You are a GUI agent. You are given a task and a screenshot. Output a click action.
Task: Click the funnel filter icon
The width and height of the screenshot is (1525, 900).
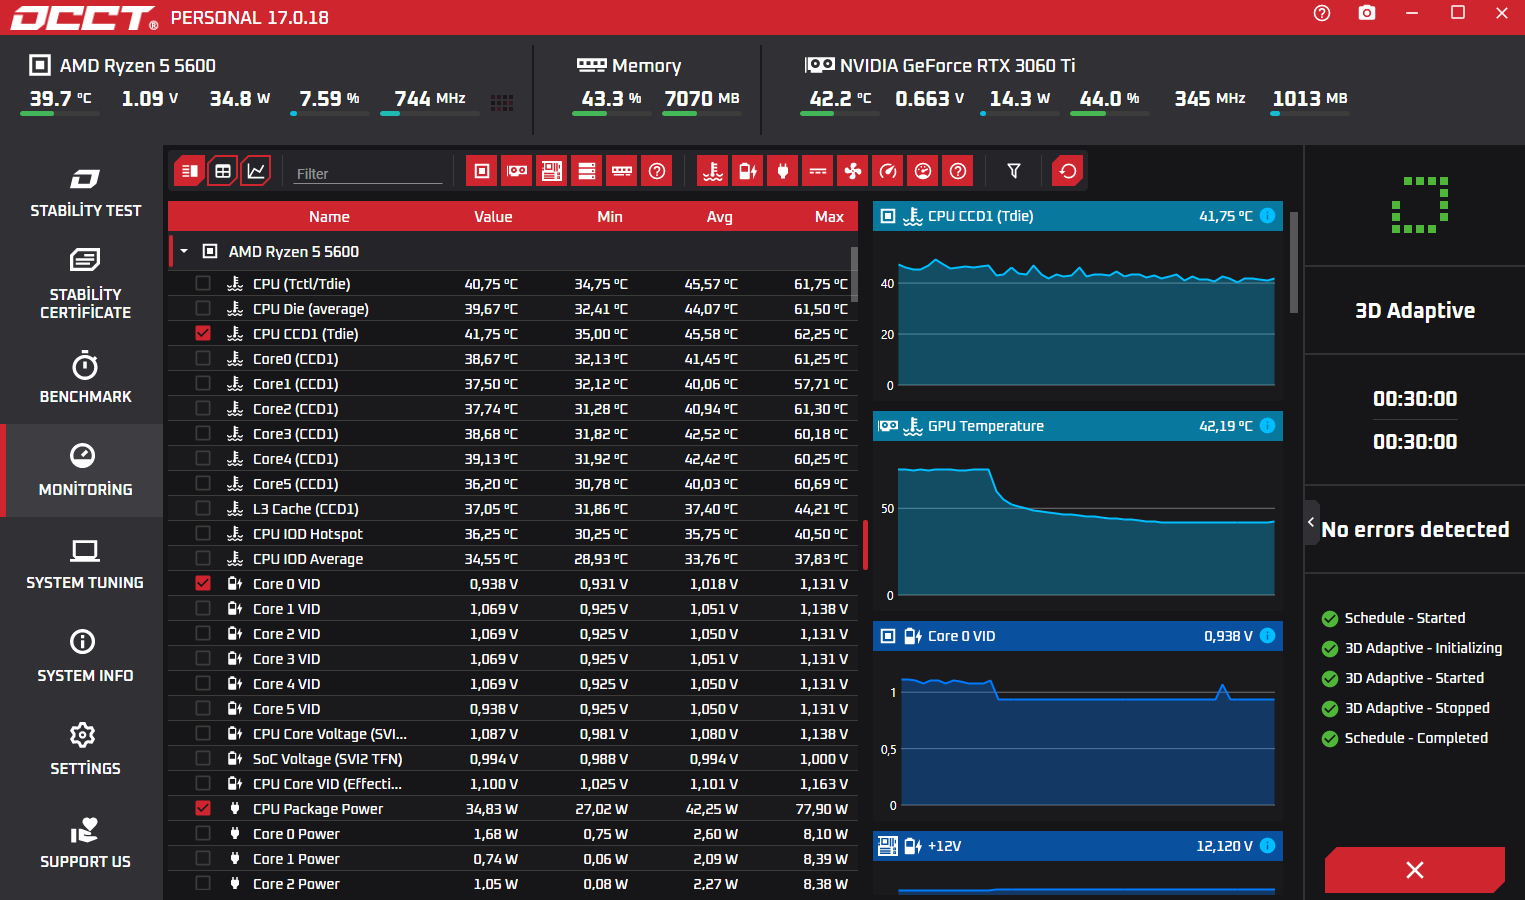tap(1014, 171)
